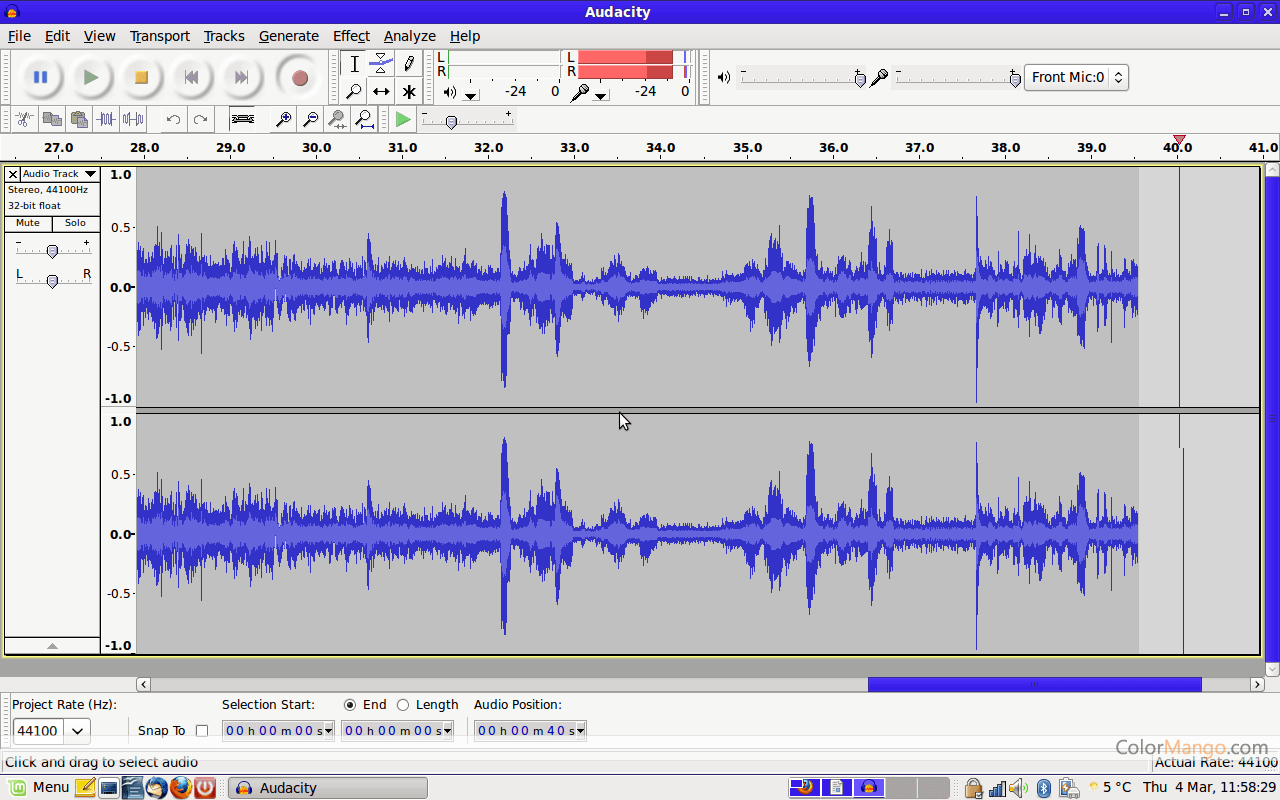This screenshot has width=1280, height=800.
Task: Open the Project Rate dropdown
Action: pos(77,730)
